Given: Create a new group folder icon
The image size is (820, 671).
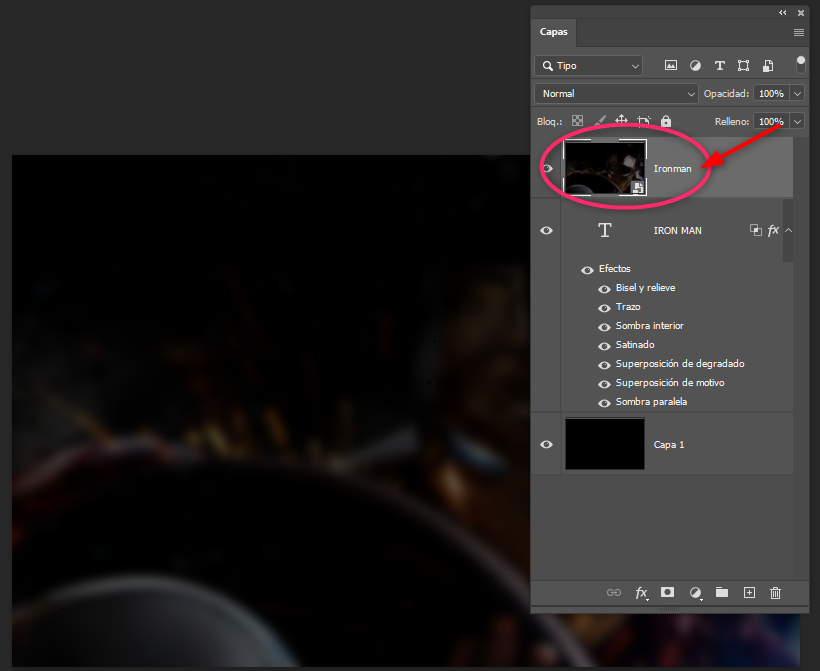Looking at the screenshot, I should tap(722, 592).
